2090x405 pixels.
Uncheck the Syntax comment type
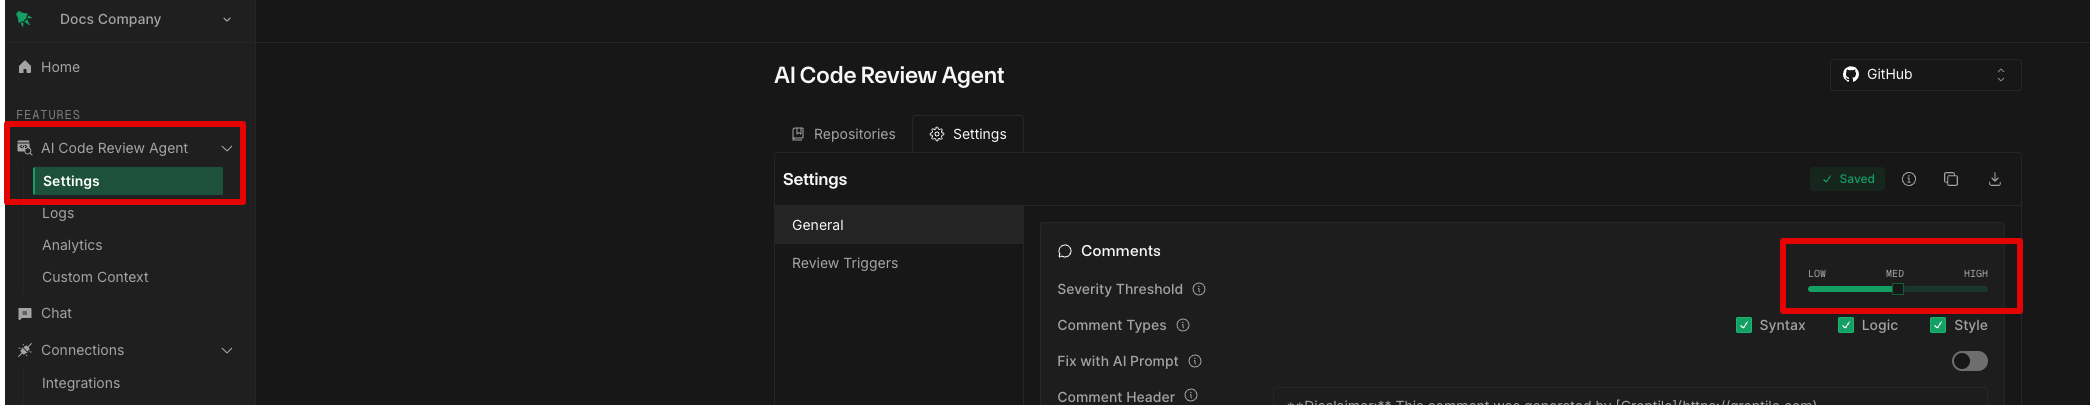coord(1744,325)
